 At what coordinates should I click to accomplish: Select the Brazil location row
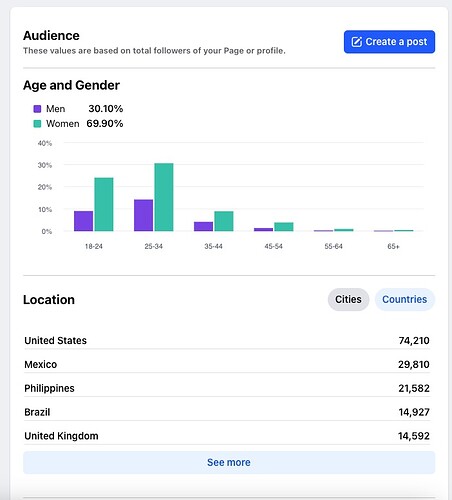227,412
